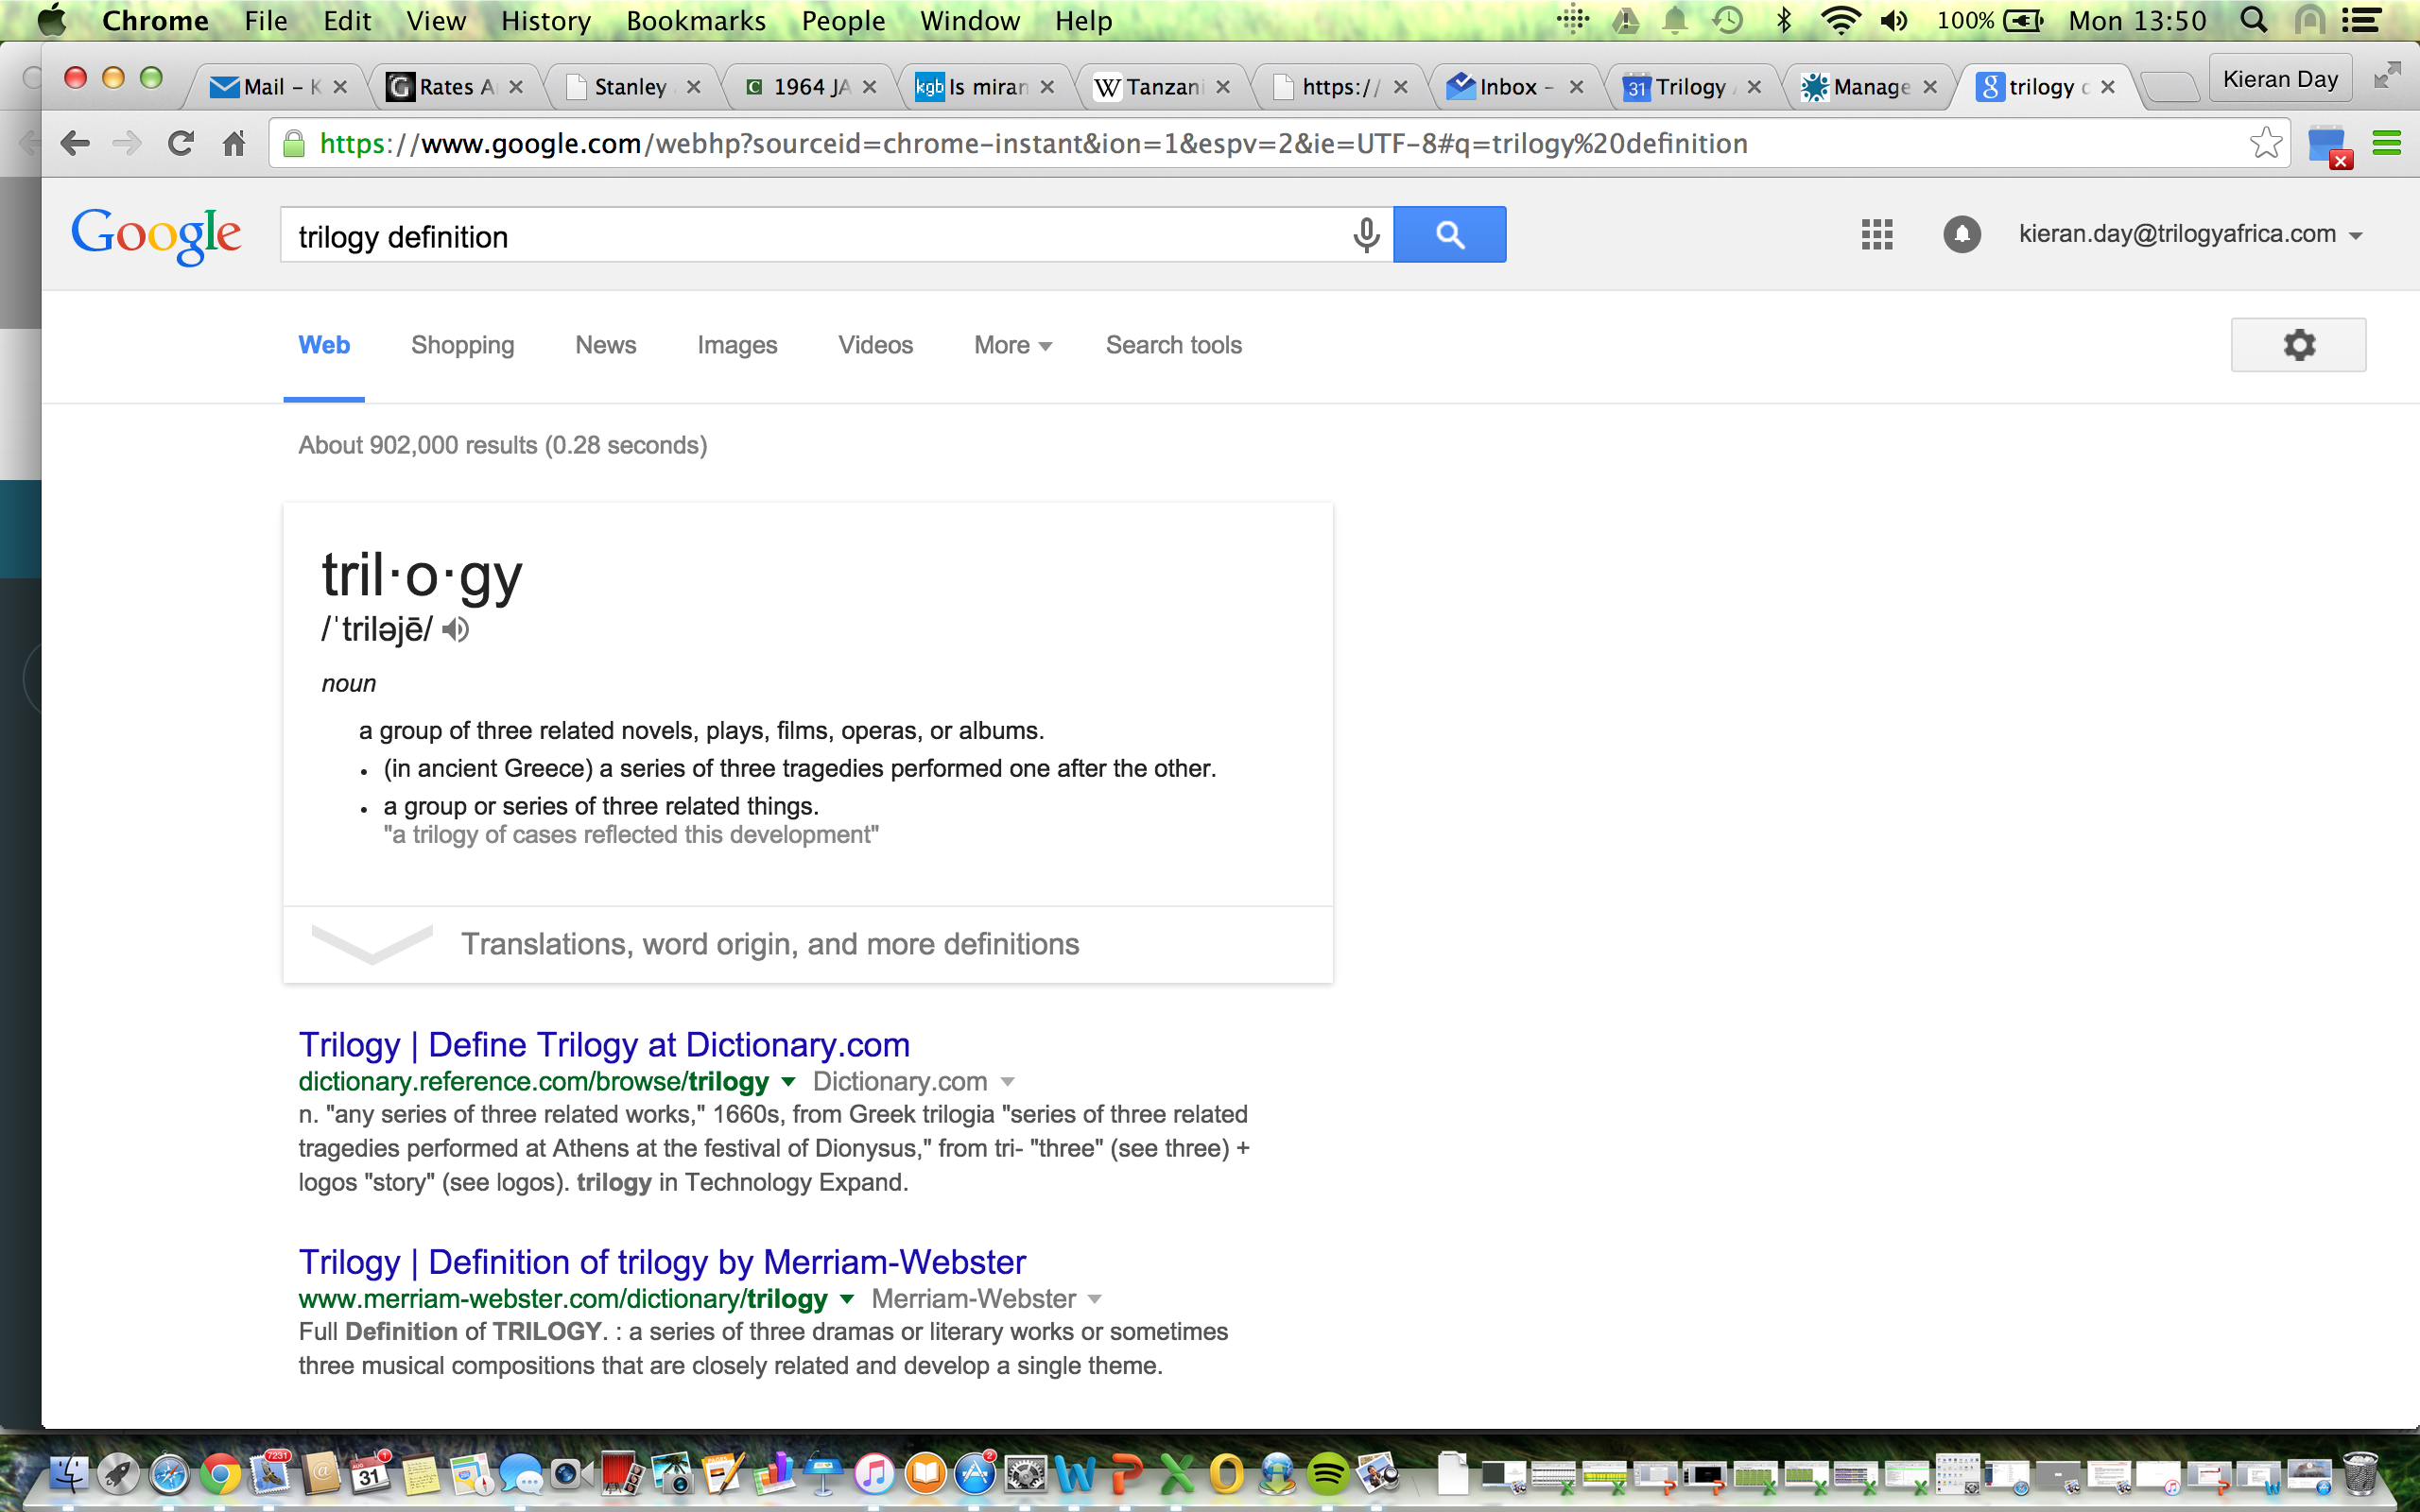Click the blue search magnifier button

(1449, 235)
